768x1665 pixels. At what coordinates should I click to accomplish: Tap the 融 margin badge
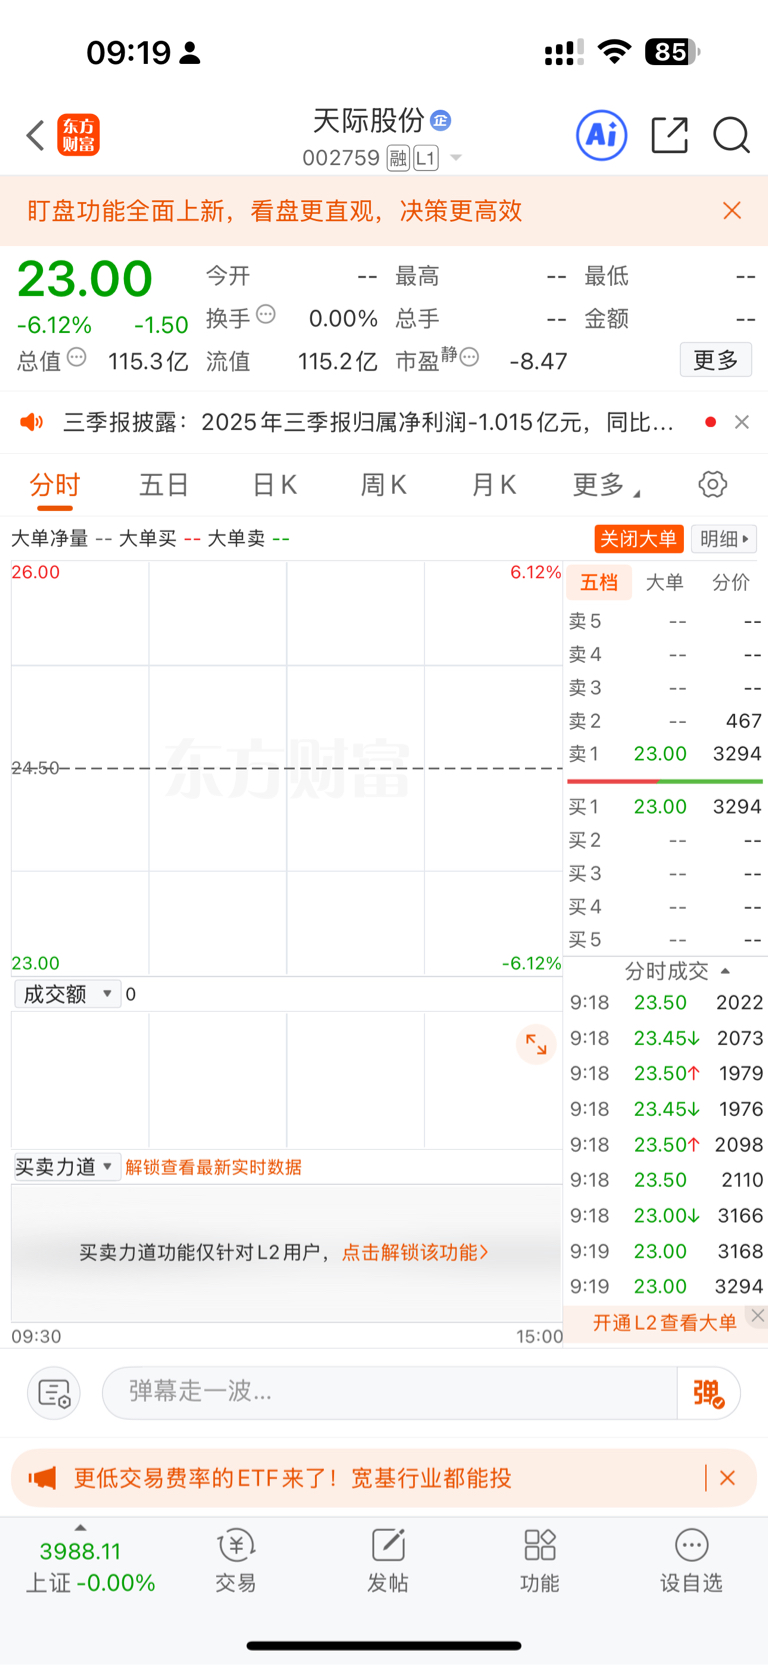click(398, 158)
